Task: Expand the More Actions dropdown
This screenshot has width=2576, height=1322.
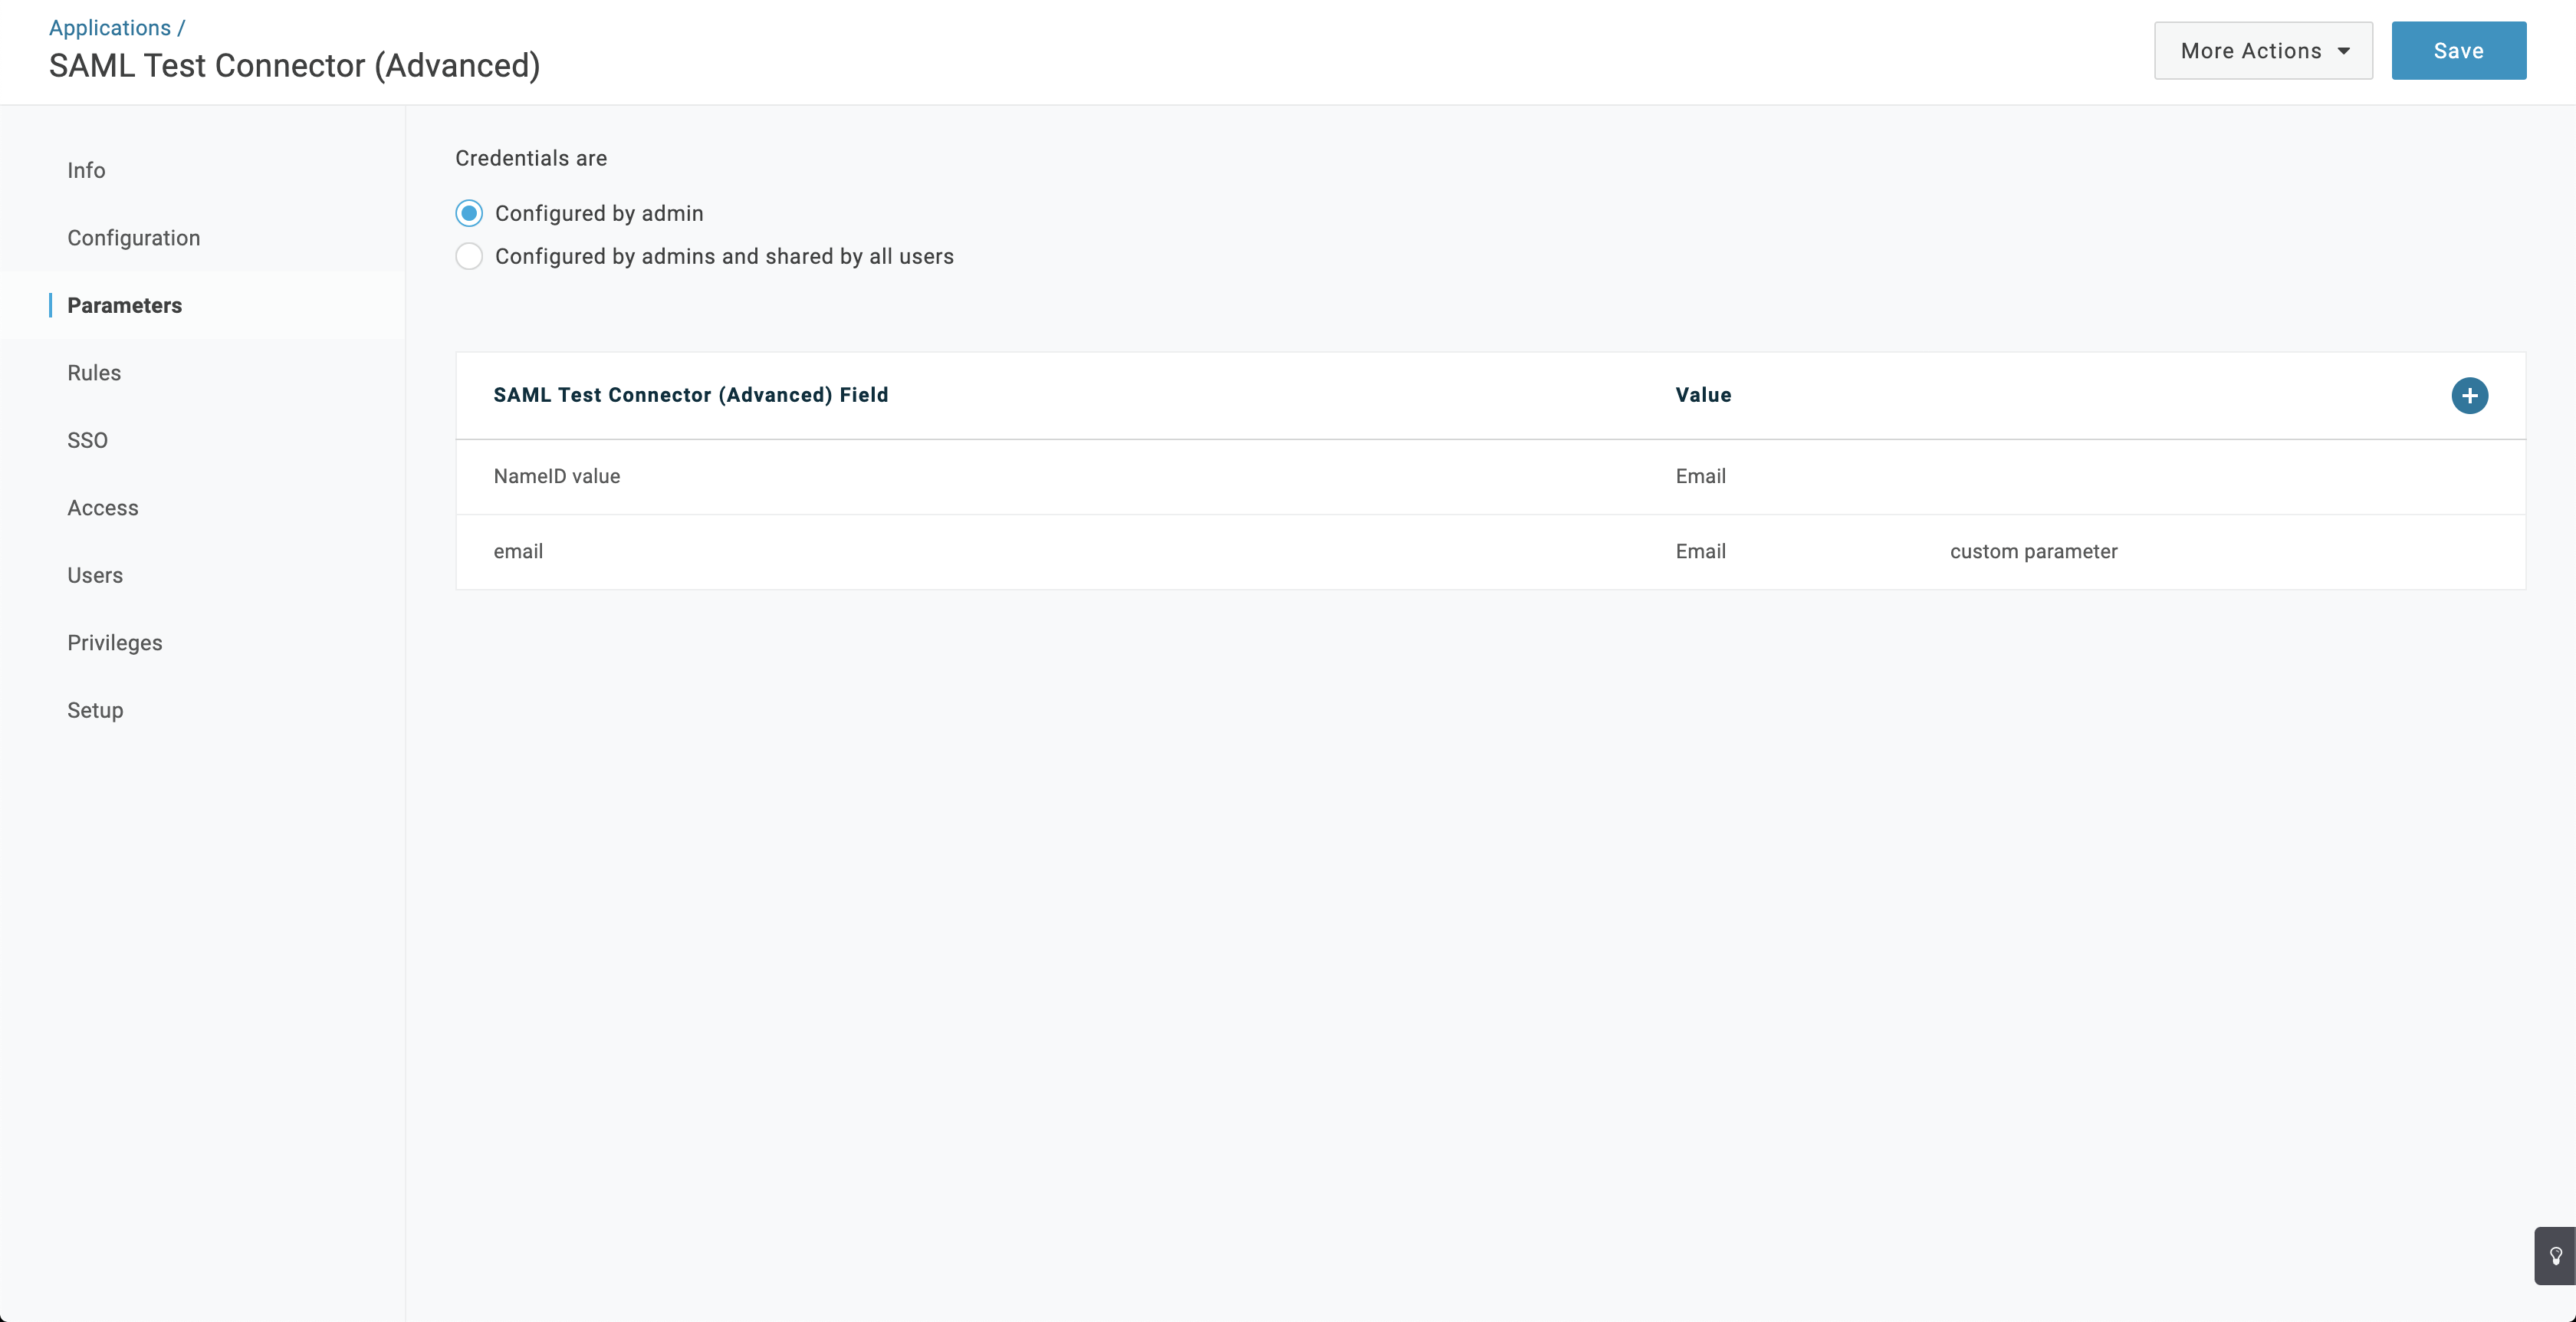Action: (x=2263, y=51)
